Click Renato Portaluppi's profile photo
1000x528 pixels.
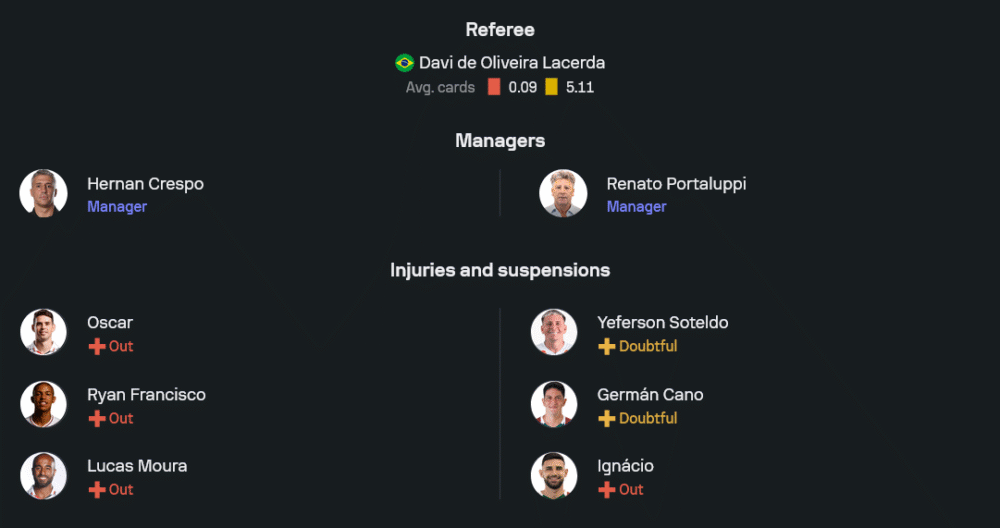563,194
